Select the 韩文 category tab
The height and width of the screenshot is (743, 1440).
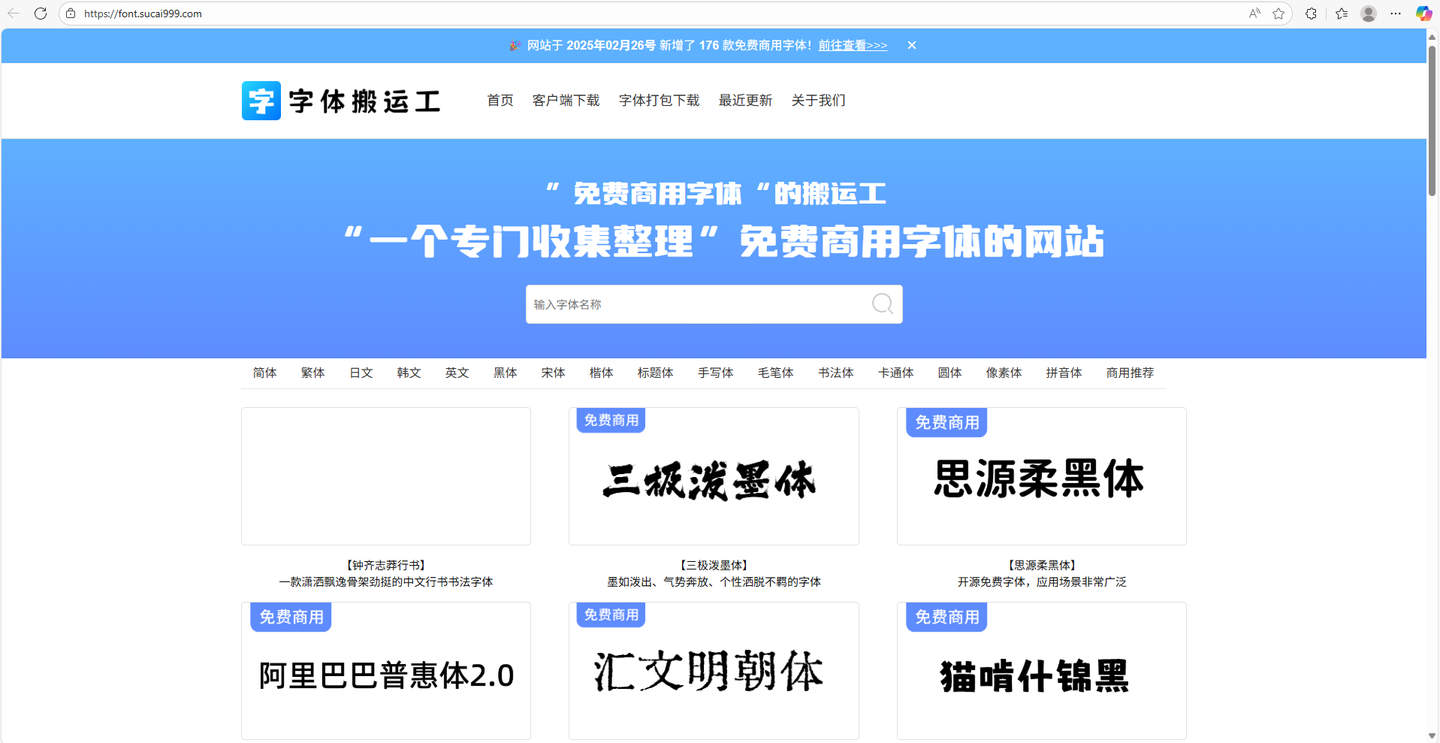click(409, 373)
